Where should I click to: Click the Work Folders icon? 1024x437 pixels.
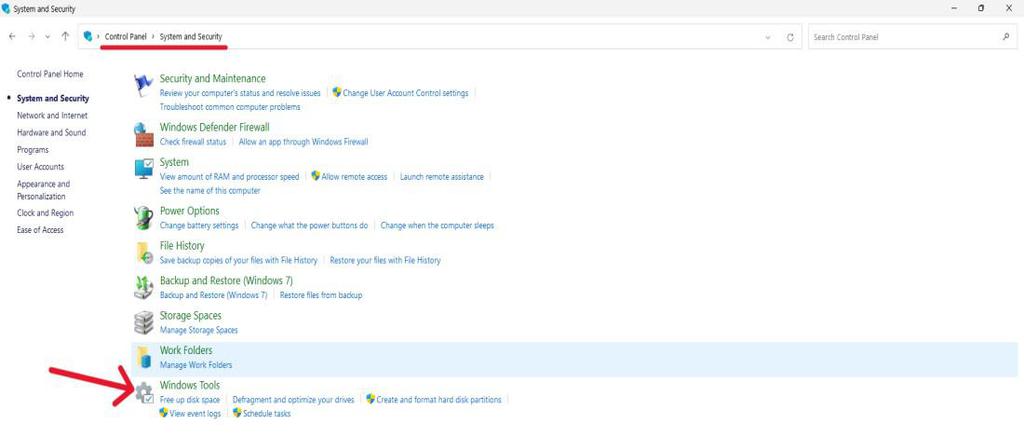[x=143, y=357]
